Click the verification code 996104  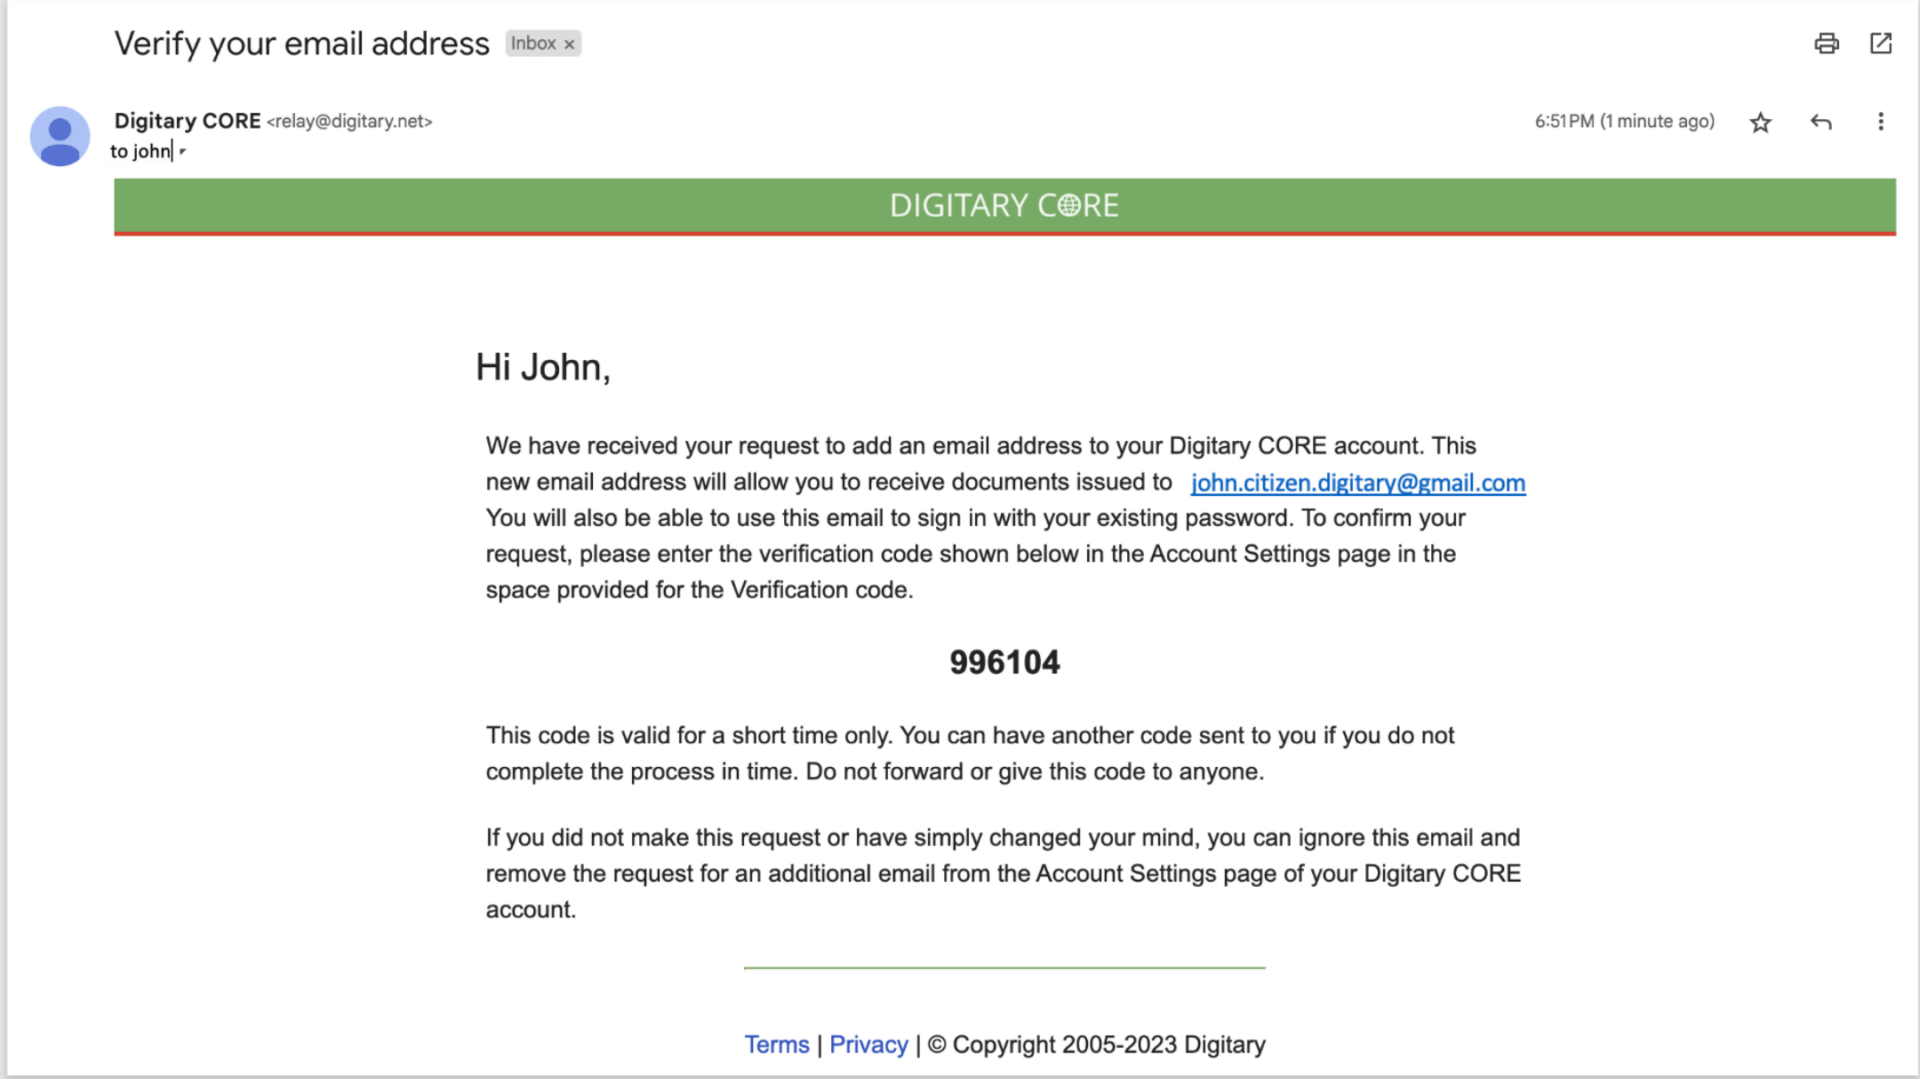click(1004, 662)
